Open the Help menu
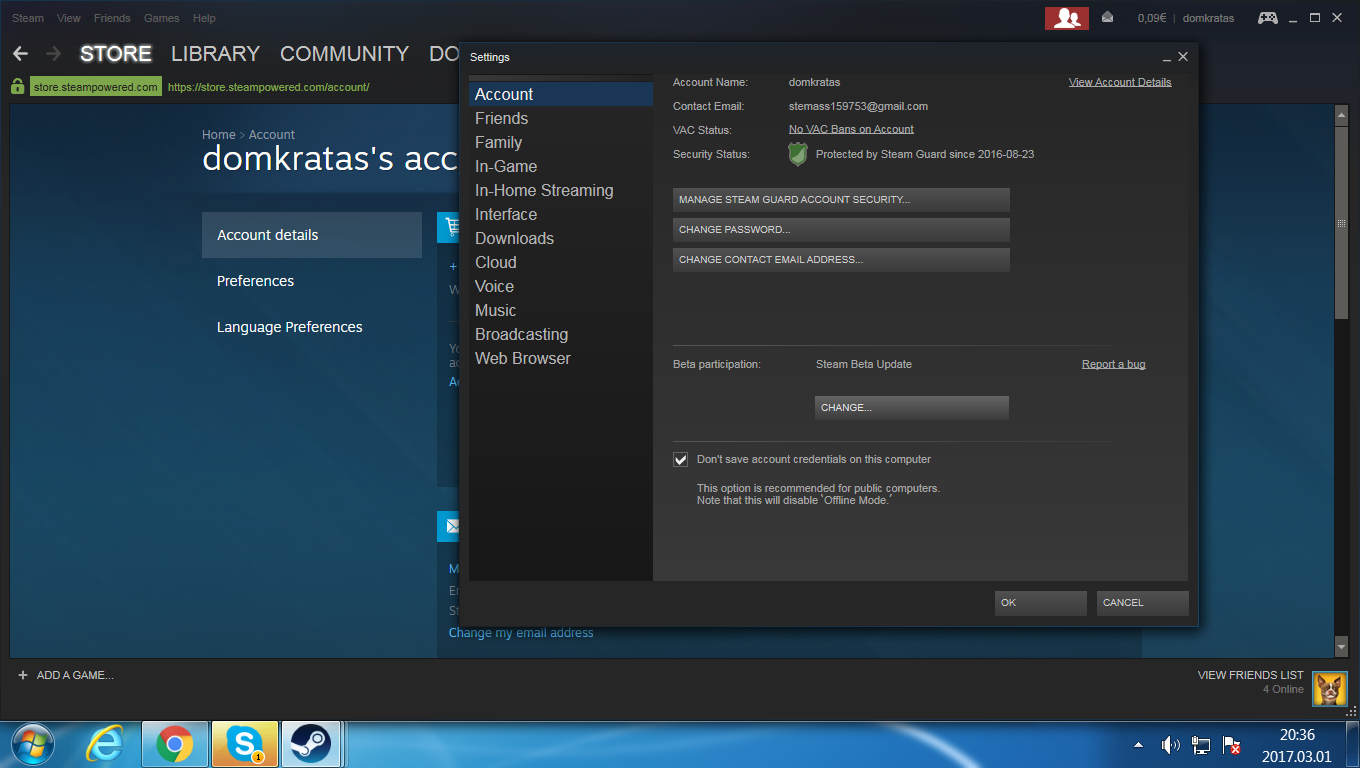The height and width of the screenshot is (768, 1360). tap(204, 18)
